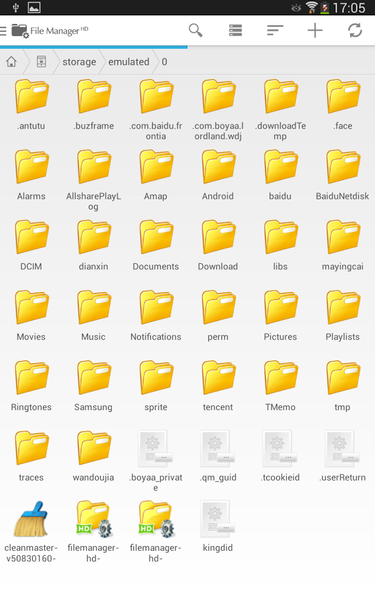This screenshot has width=375, height=600.
Task: Select the 0 breadcrumb segment
Action: point(164,62)
